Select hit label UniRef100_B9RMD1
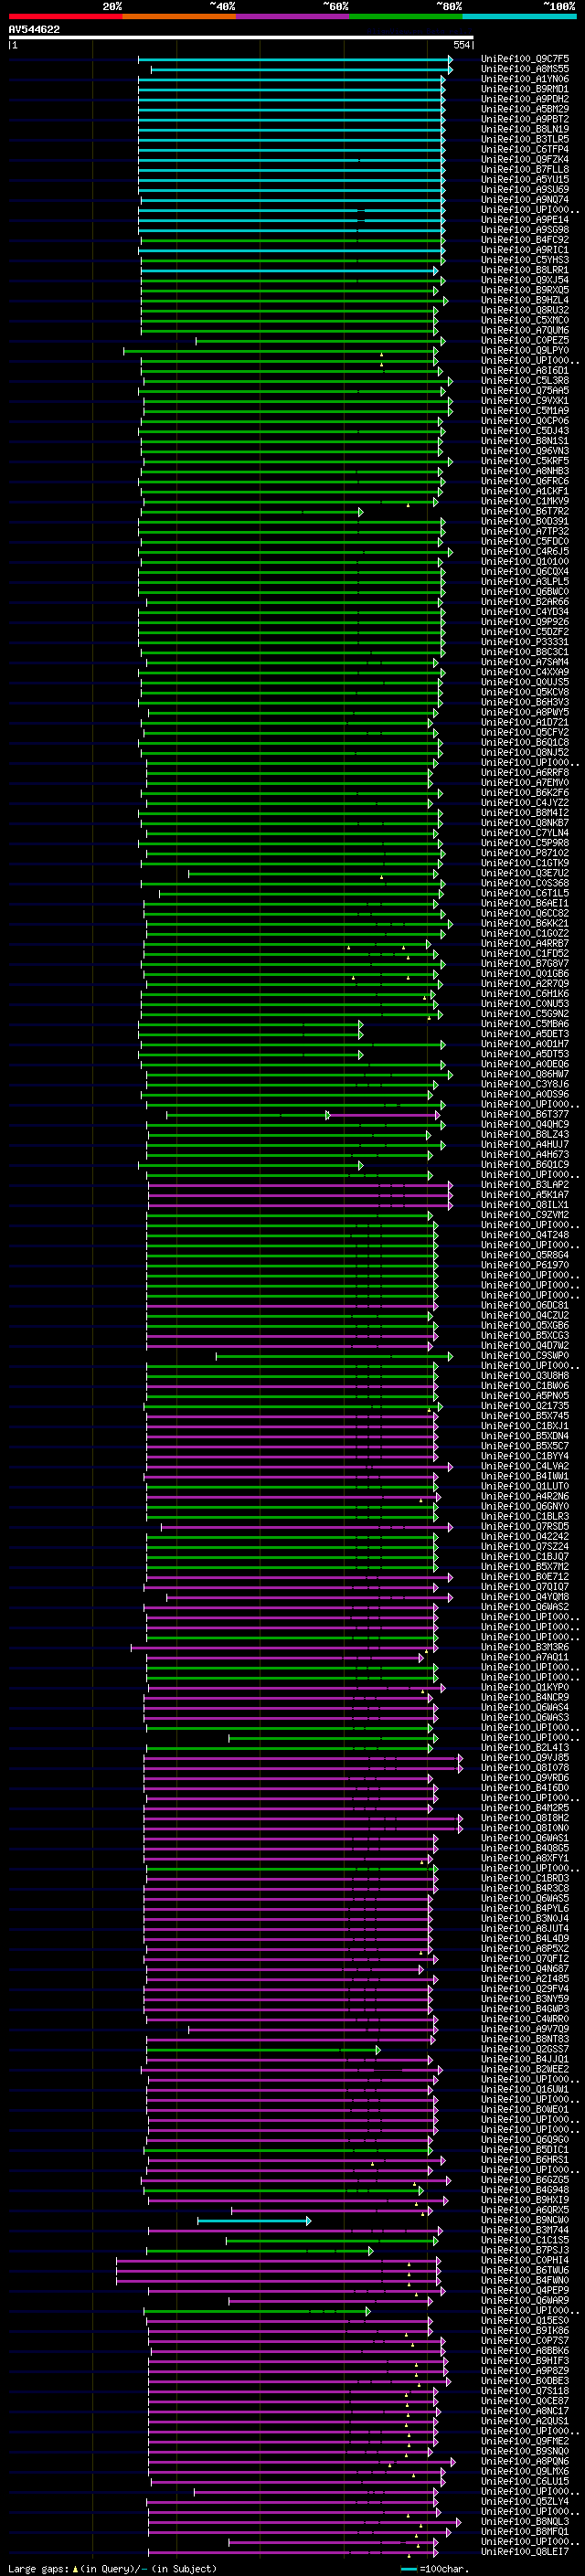This screenshot has width=585, height=2576. click(x=525, y=89)
